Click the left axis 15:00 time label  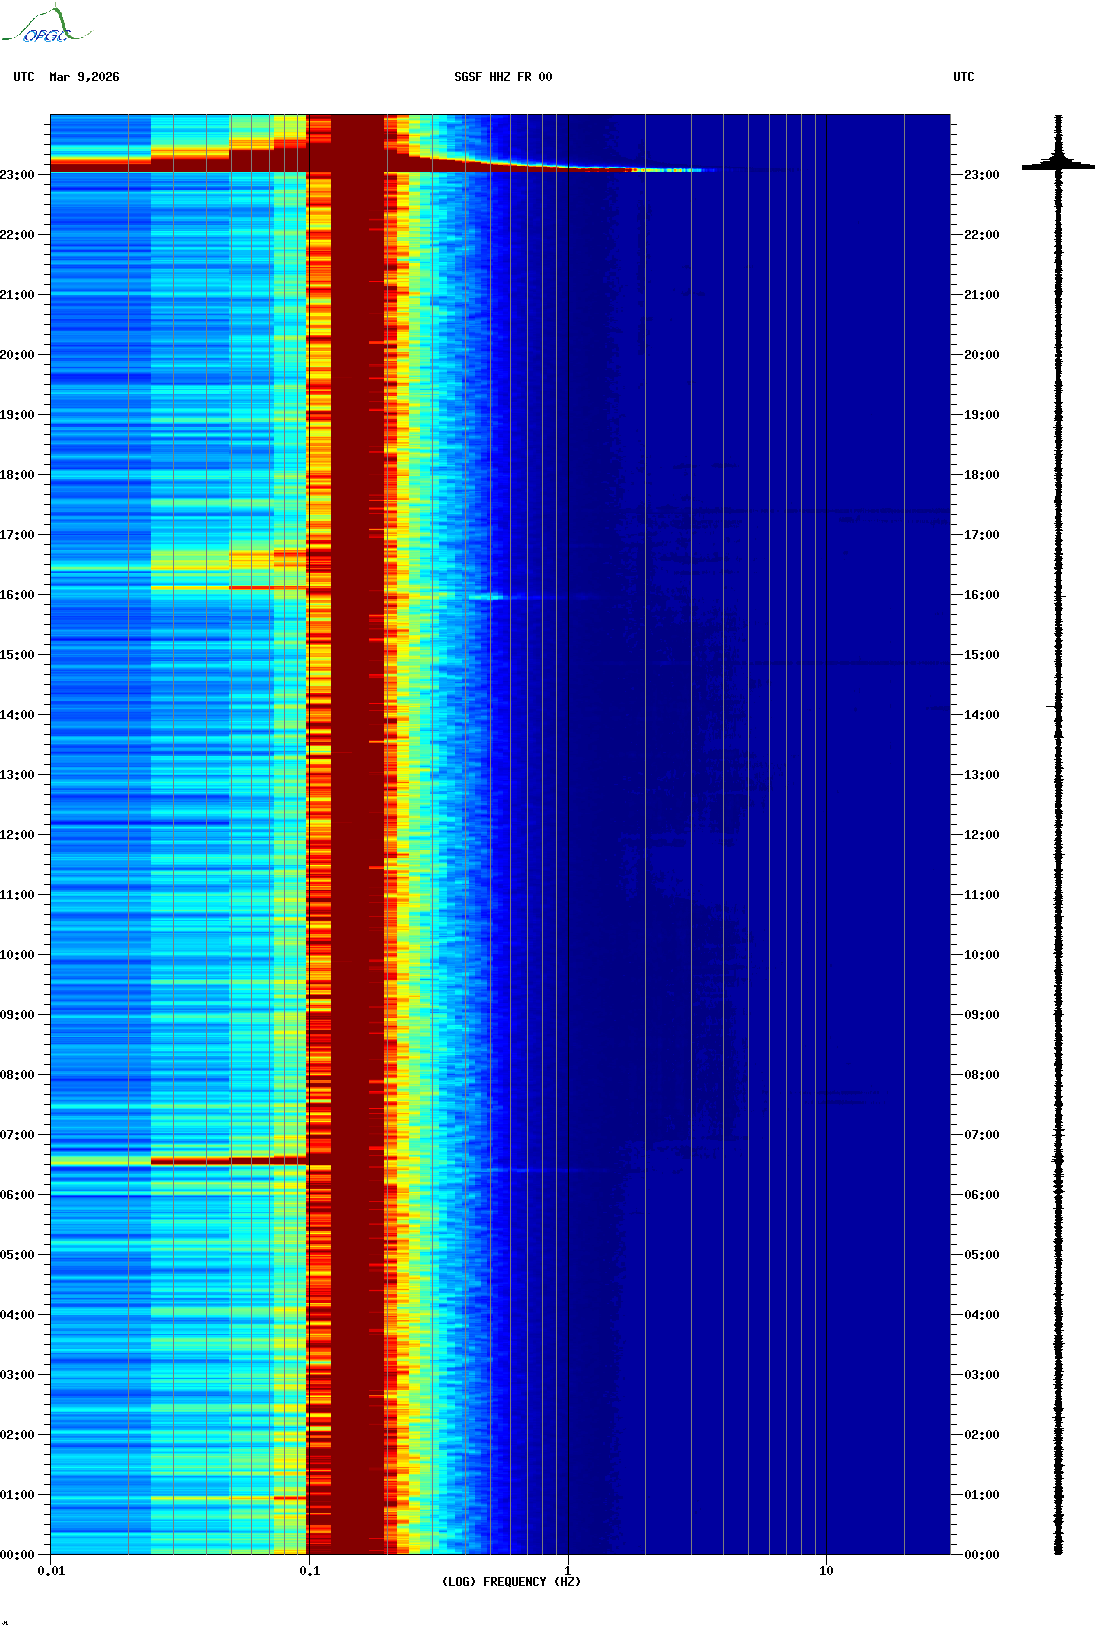tap(17, 655)
